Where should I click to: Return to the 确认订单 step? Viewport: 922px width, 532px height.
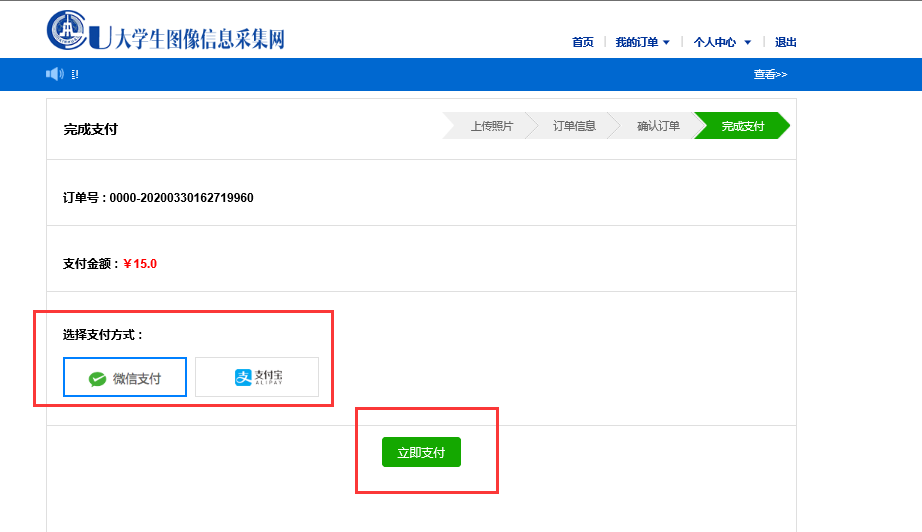[658, 126]
